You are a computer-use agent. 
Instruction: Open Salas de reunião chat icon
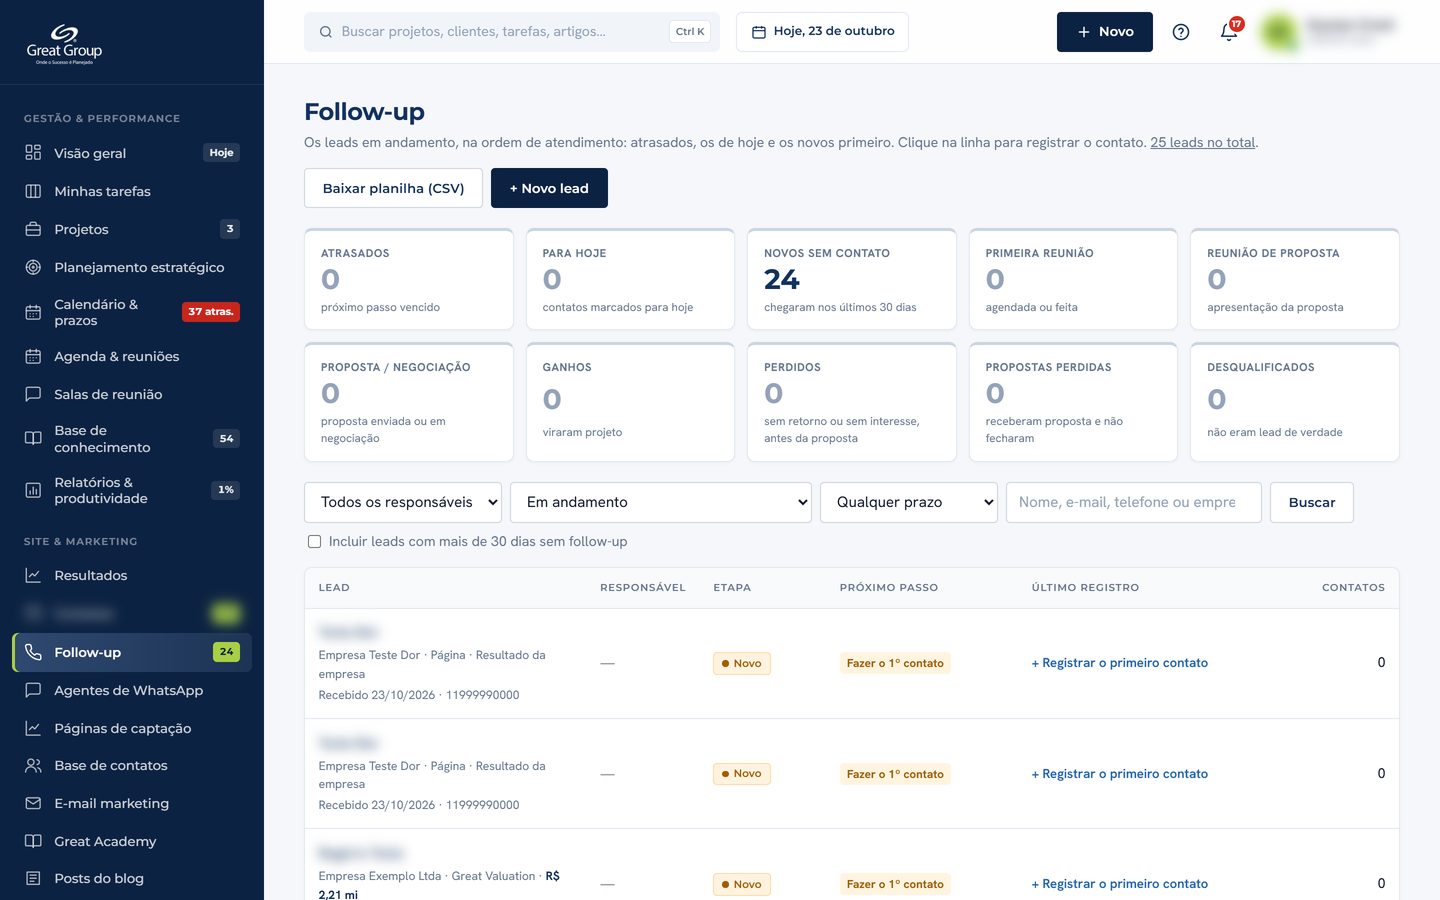(33, 394)
